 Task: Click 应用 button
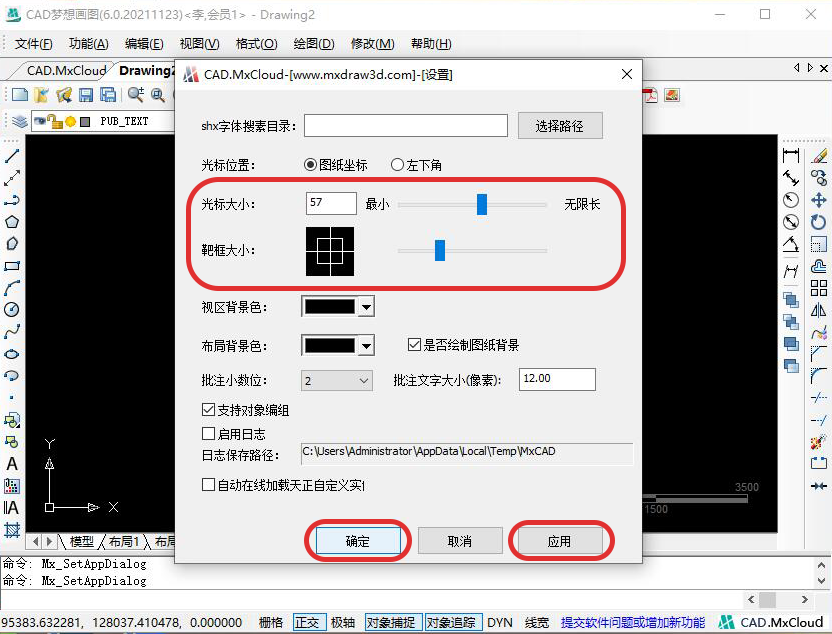[560, 541]
